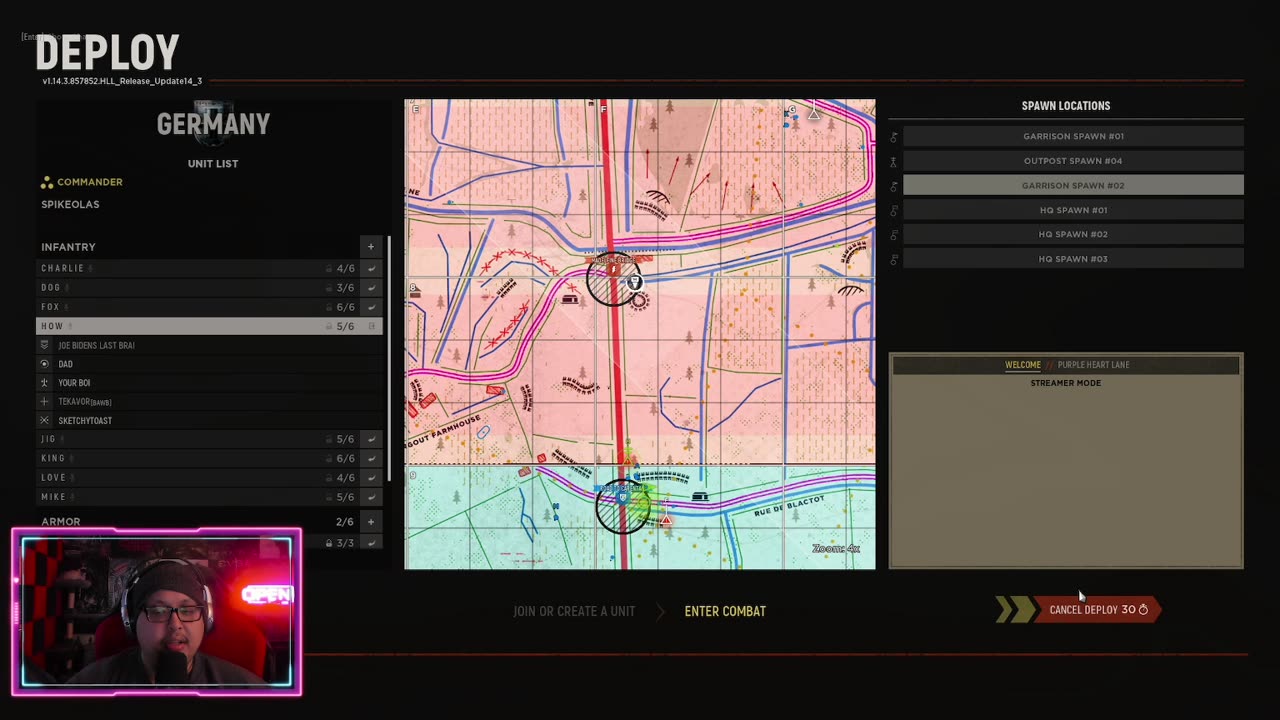Expand the Love squad row
This screenshot has height=720, width=1280.
(x=199, y=478)
